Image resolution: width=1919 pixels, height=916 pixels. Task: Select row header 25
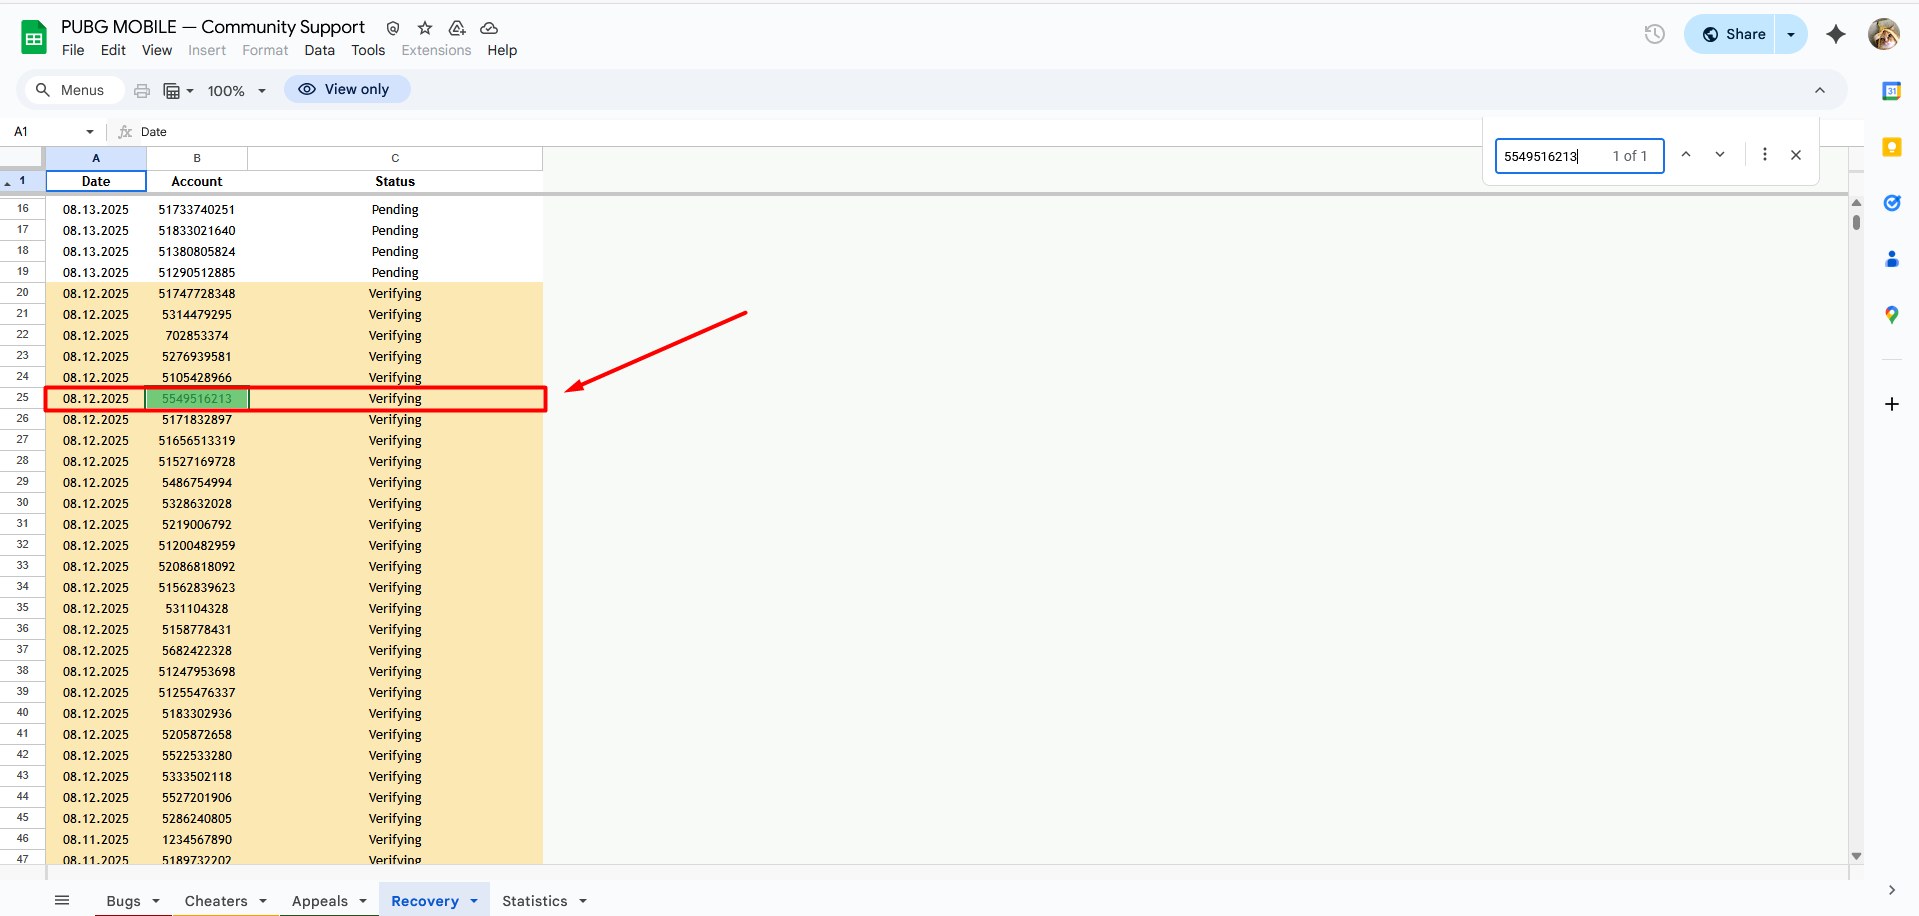pos(22,398)
